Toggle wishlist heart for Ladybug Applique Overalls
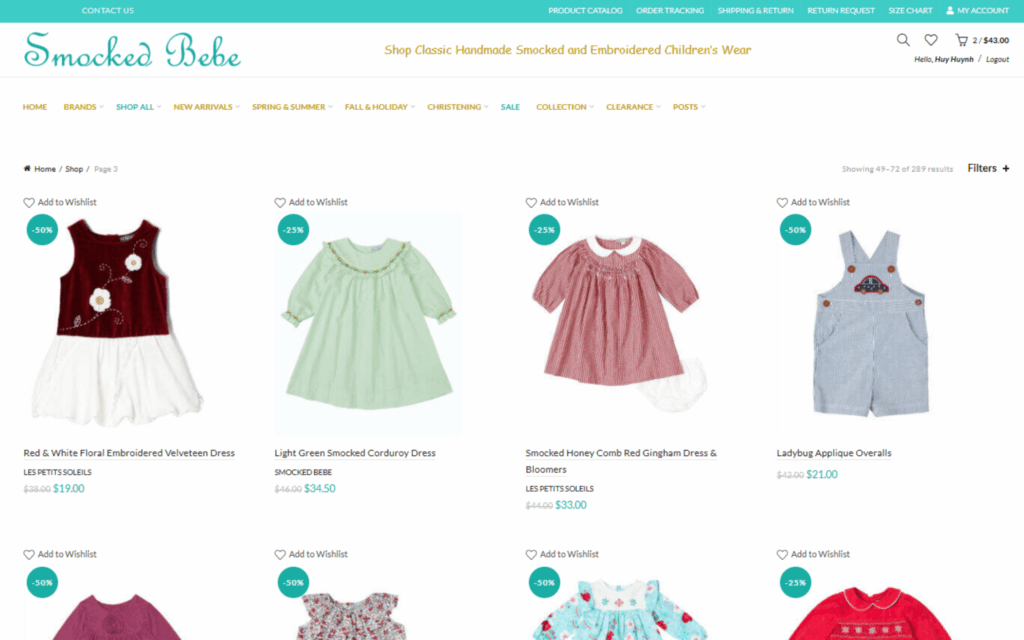The image size is (1024, 640). pyautogui.click(x=782, y=202)
